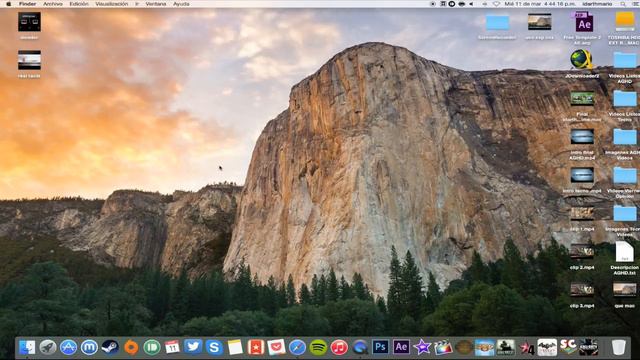Open the SC app icon in dock
The width and height of the screenshot is (640, 360).
[x=568, y=347]
